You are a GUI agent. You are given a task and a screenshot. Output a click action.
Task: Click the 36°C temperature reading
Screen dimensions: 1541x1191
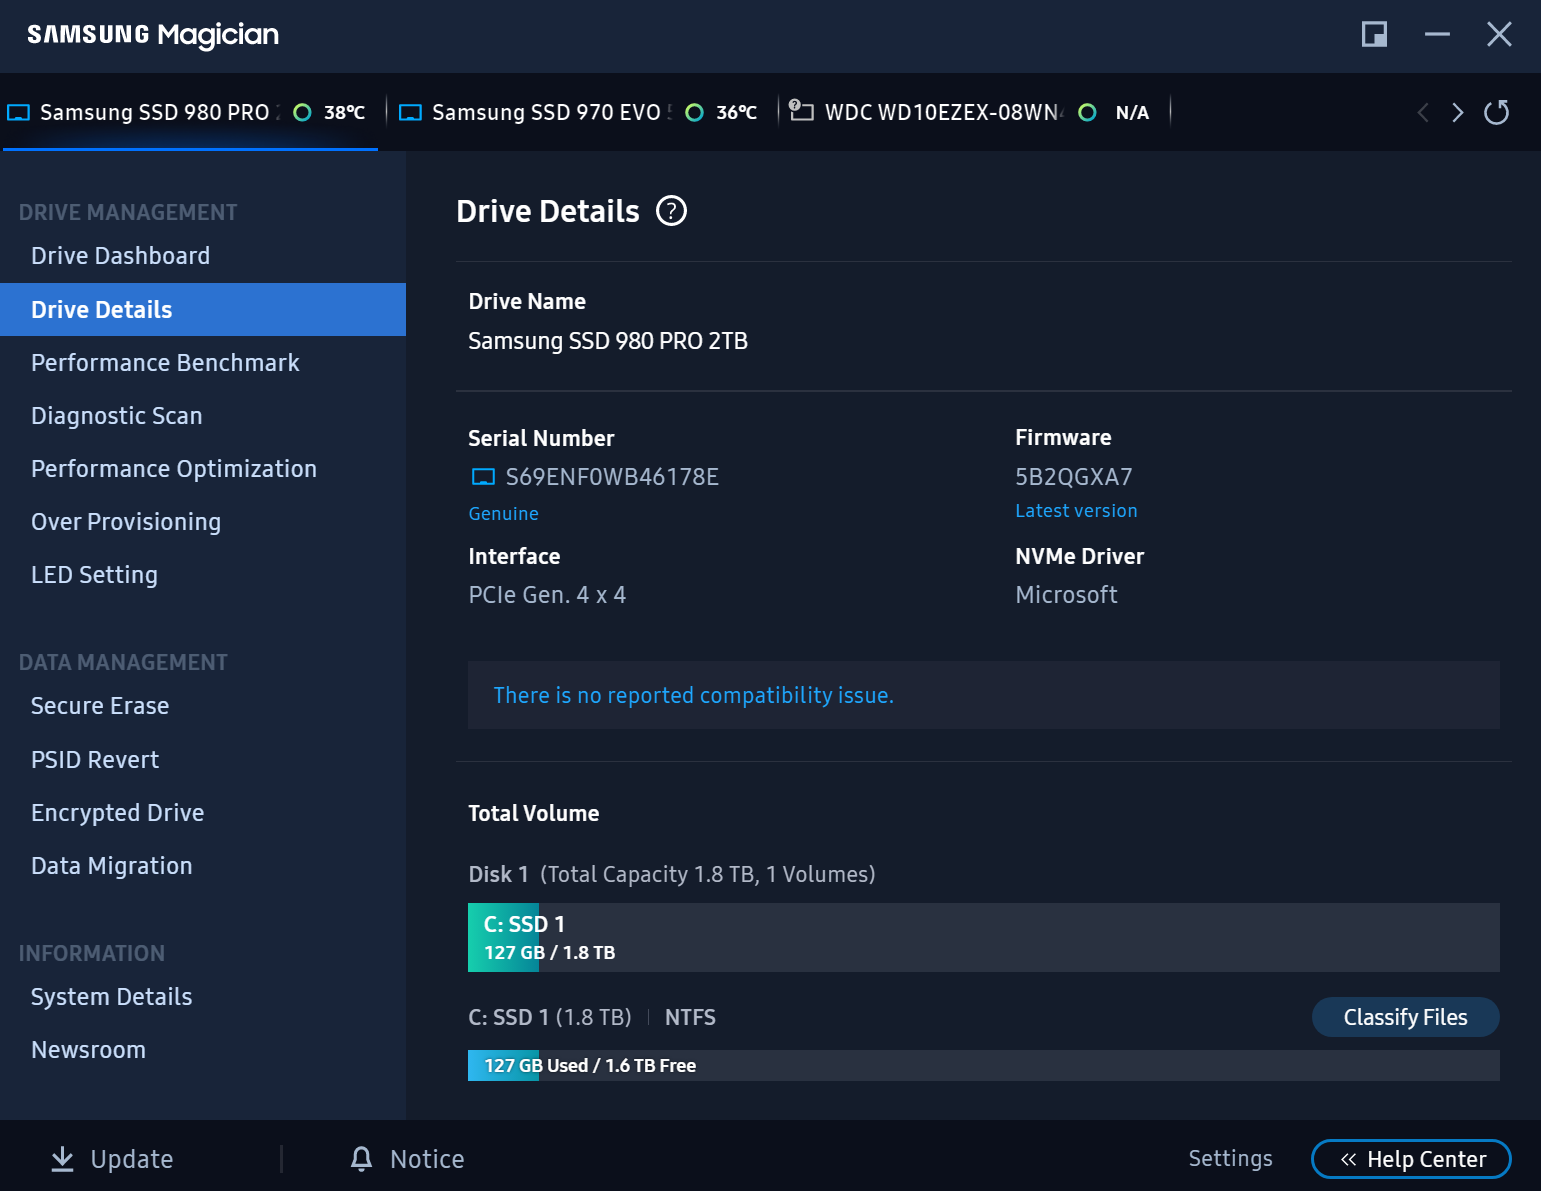736,112
